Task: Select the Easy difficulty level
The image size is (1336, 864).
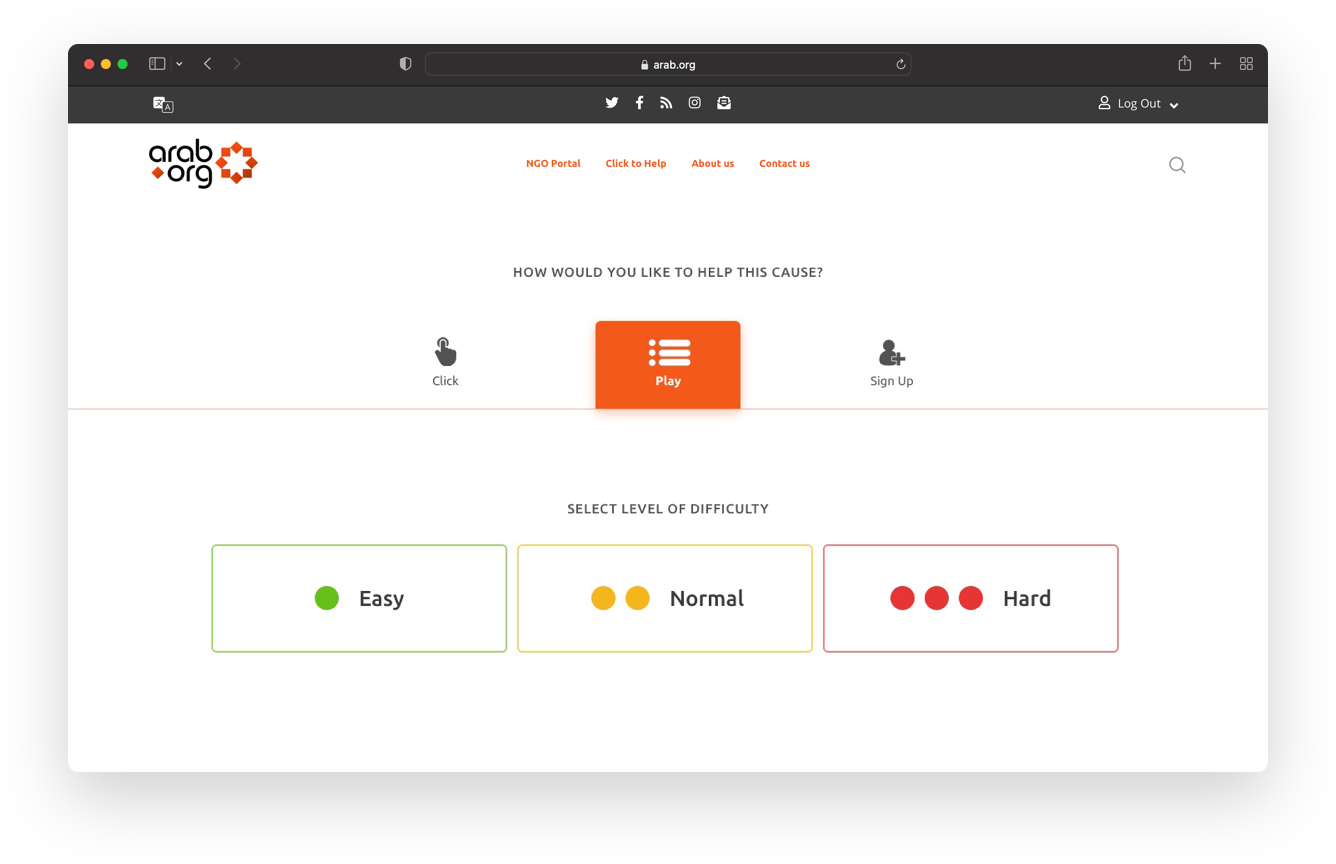Action: point(359,598)
